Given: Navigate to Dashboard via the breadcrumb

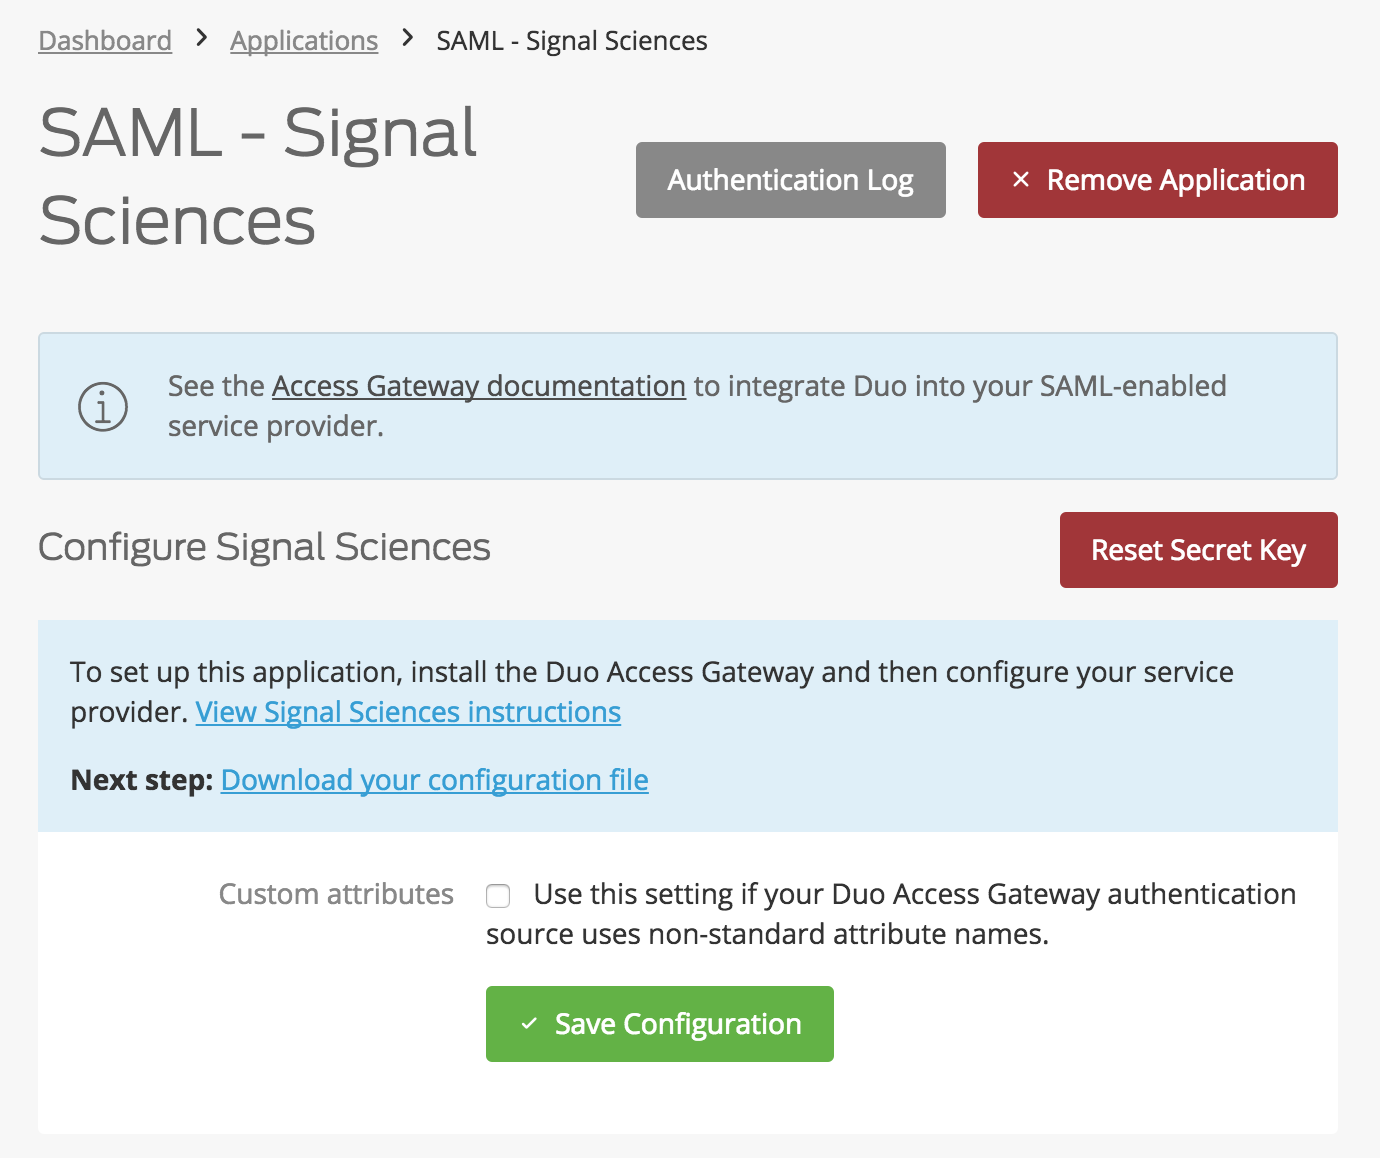Looking at the screenshot, I should 104,40.
